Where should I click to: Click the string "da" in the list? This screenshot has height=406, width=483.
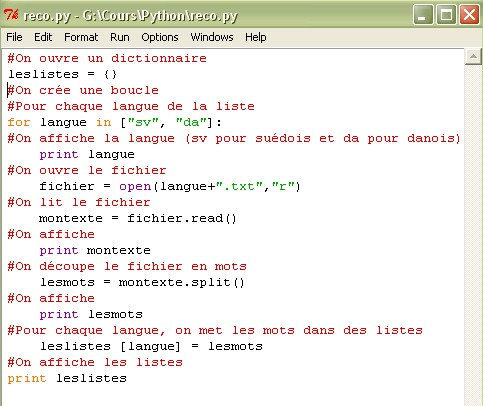click(x=192, y=122)
